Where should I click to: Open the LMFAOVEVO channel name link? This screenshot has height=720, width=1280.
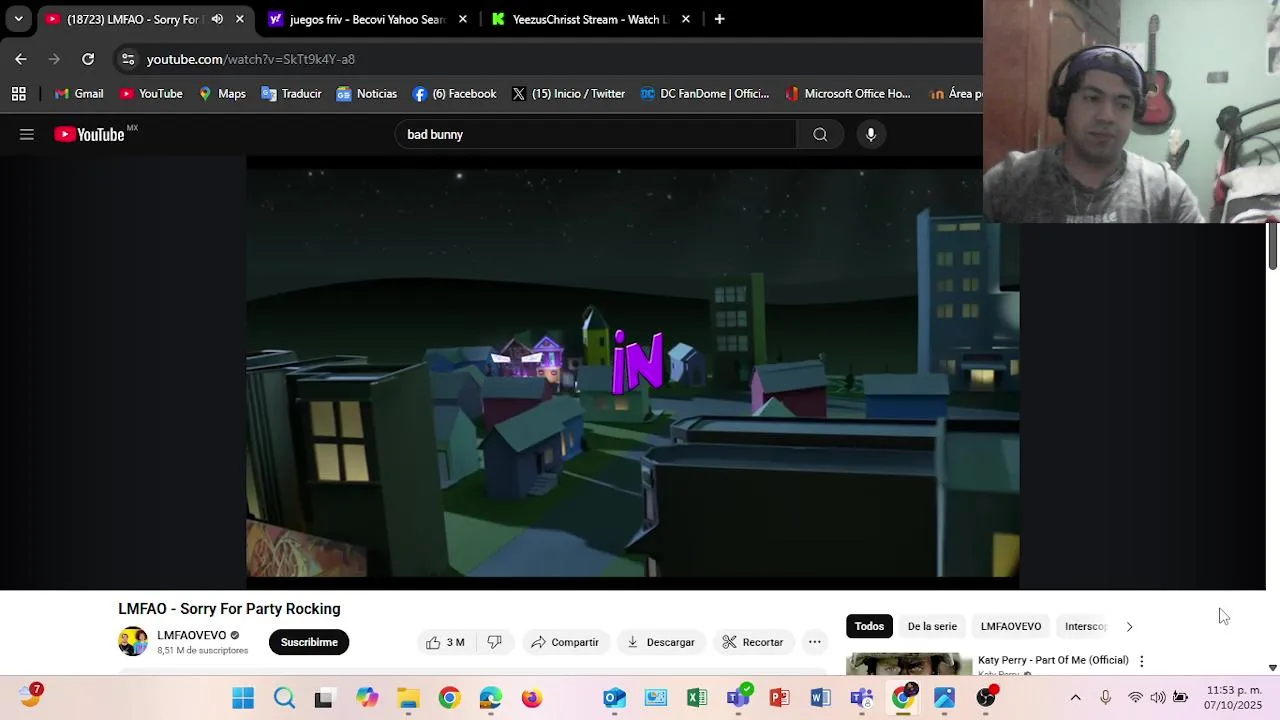click(192, 635)
